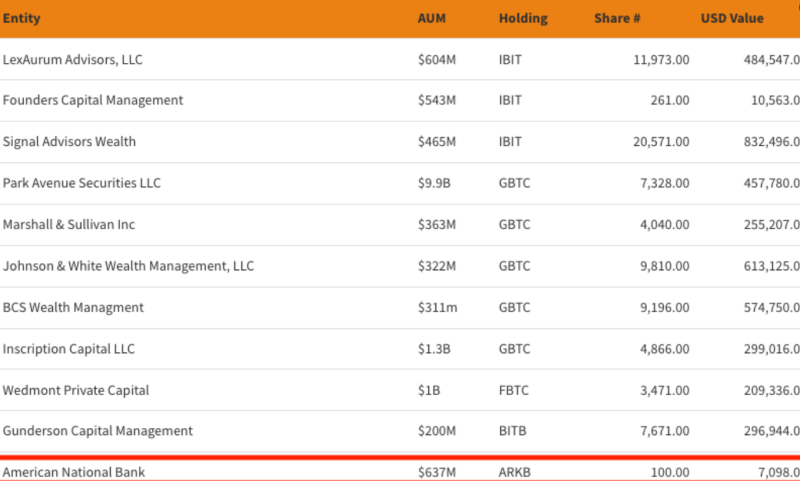Click the AUM column header
The width and height of the screenshot is (800, 481).
tap(432, 18)
